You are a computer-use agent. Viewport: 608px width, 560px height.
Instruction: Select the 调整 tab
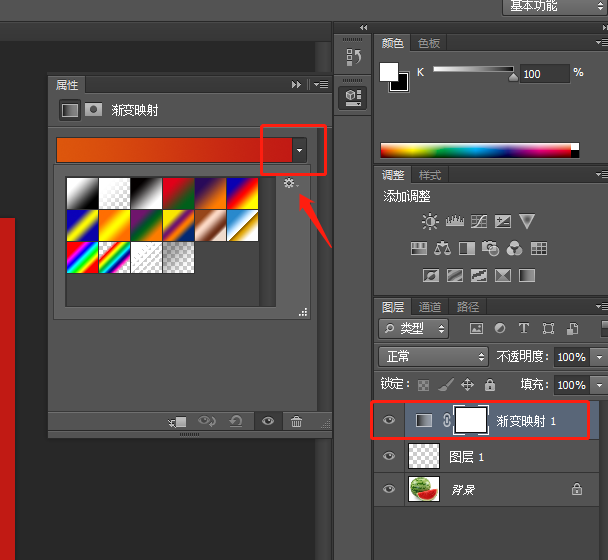pos(393,175)
